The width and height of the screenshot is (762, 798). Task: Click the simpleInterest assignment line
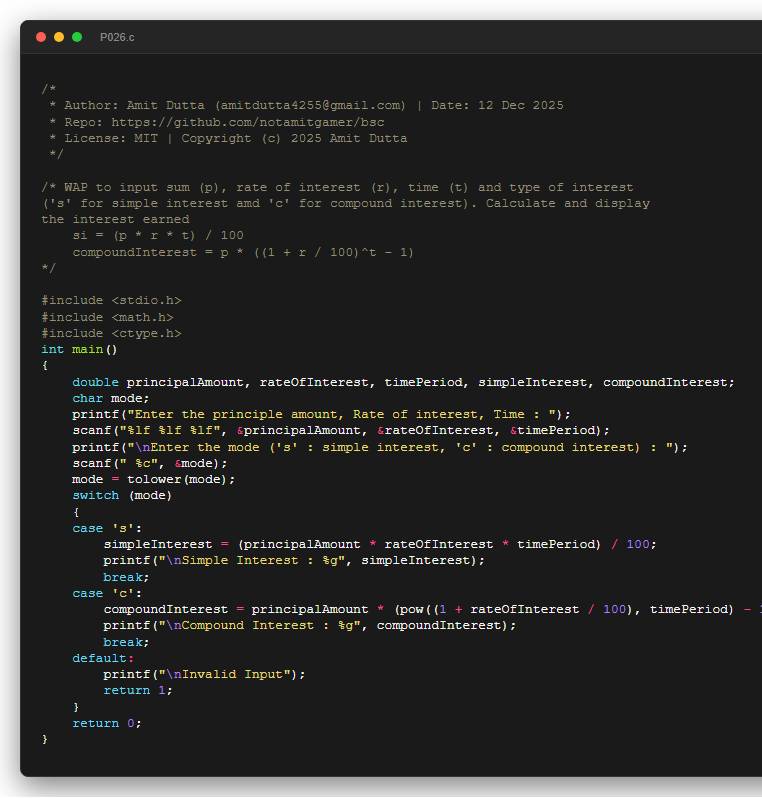380,545
